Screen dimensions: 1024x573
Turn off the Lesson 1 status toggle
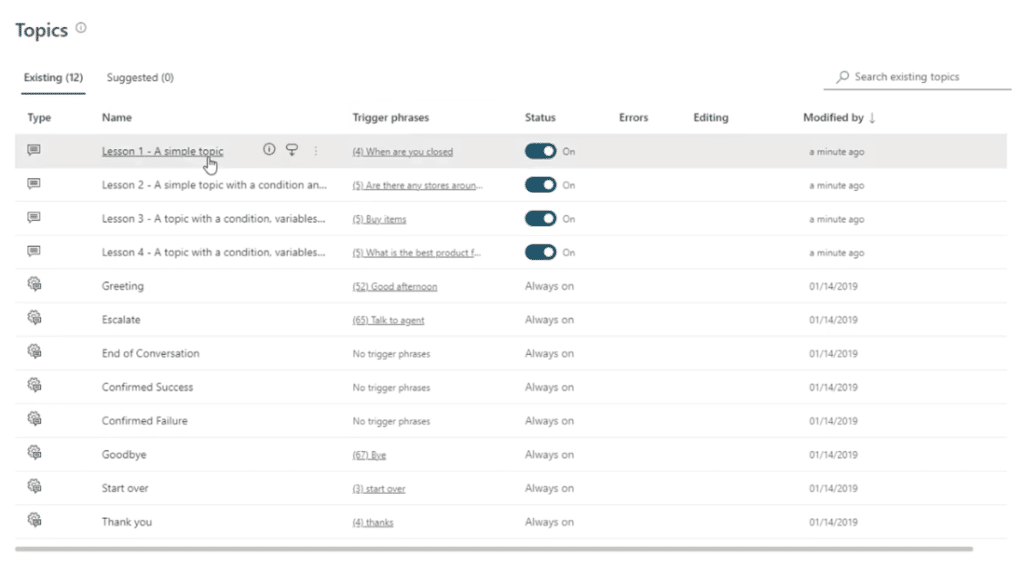tap(540, 151)
